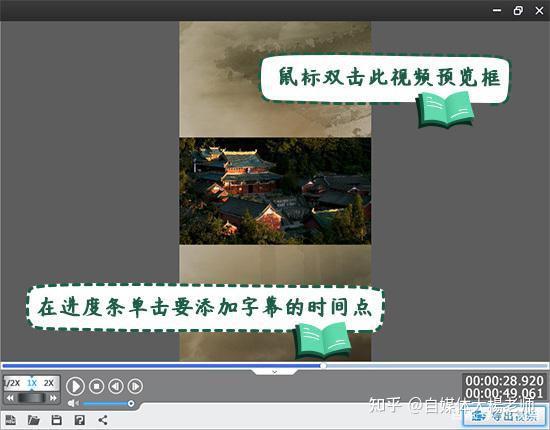Mute the speaker volume icon

(x=73, y=403)
